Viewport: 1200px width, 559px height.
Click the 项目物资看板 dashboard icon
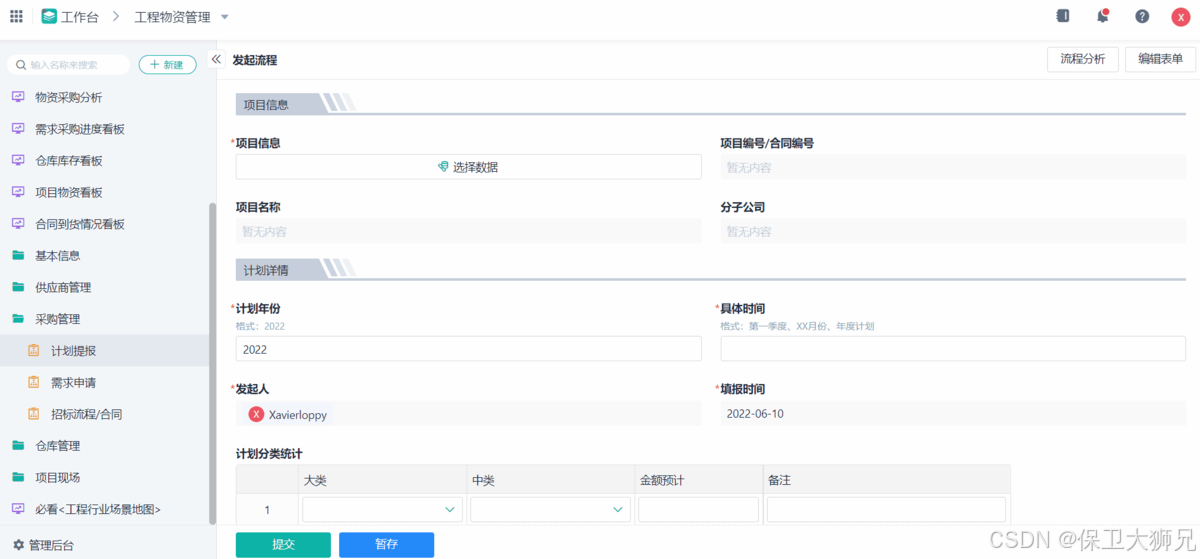17,192
